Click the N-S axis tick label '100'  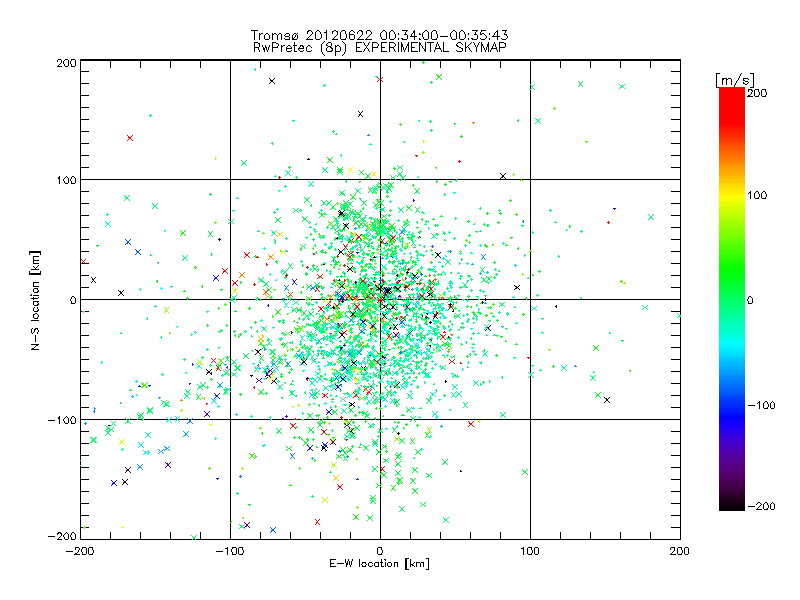click(66, 180)
